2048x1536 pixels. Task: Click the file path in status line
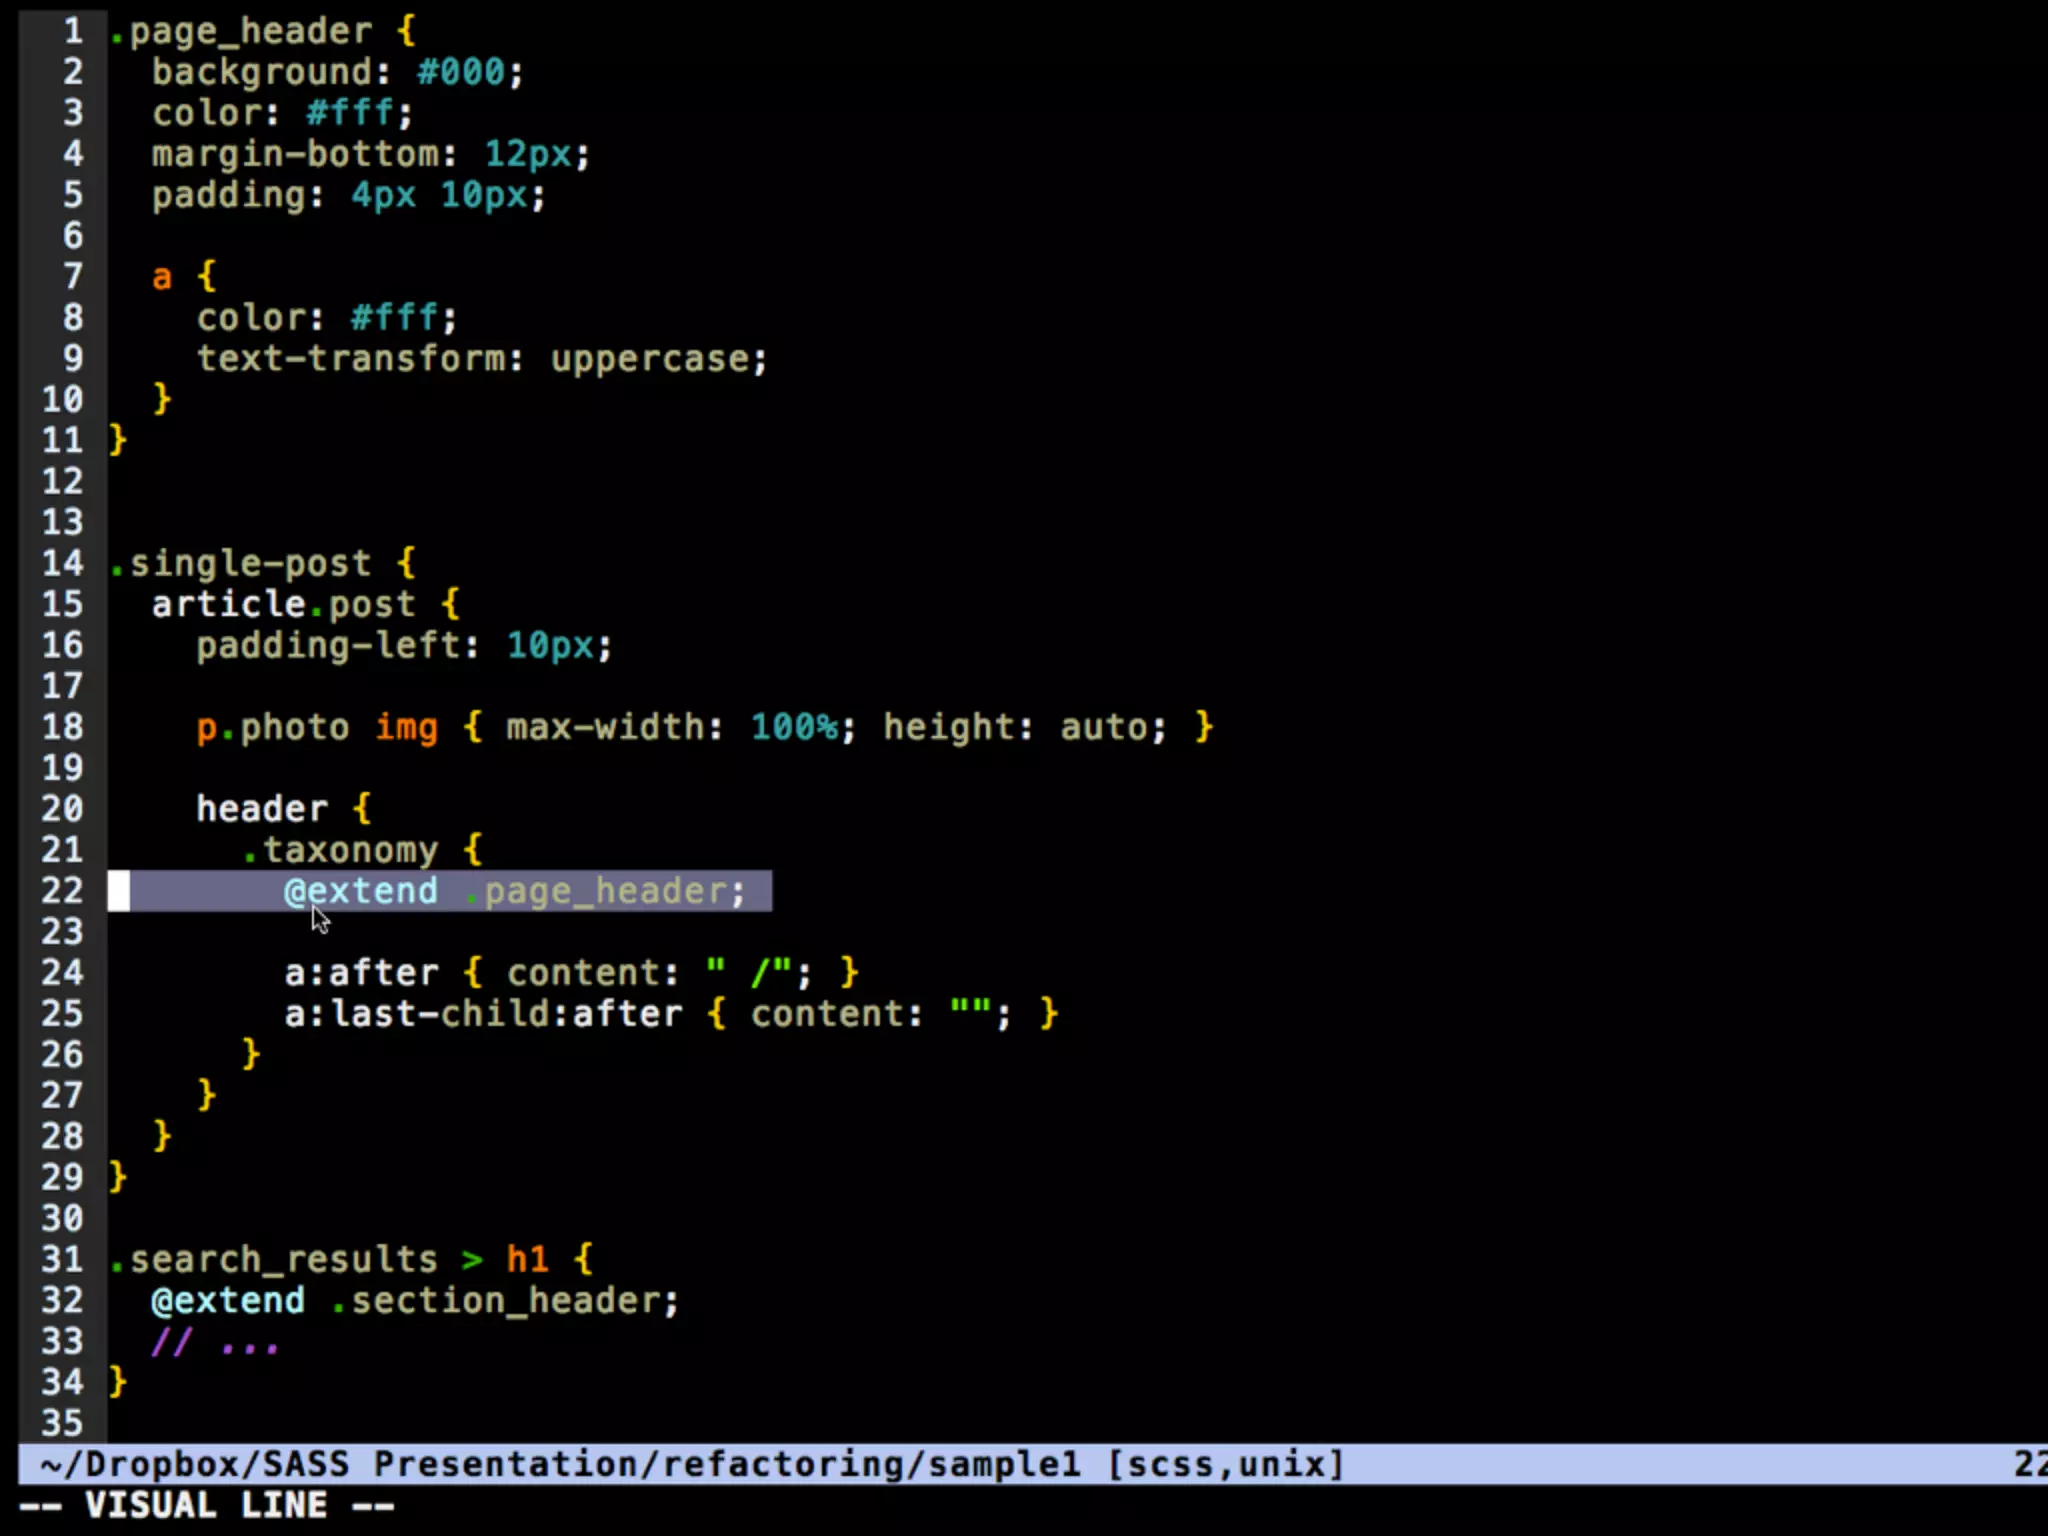[x=560, y=1464]
